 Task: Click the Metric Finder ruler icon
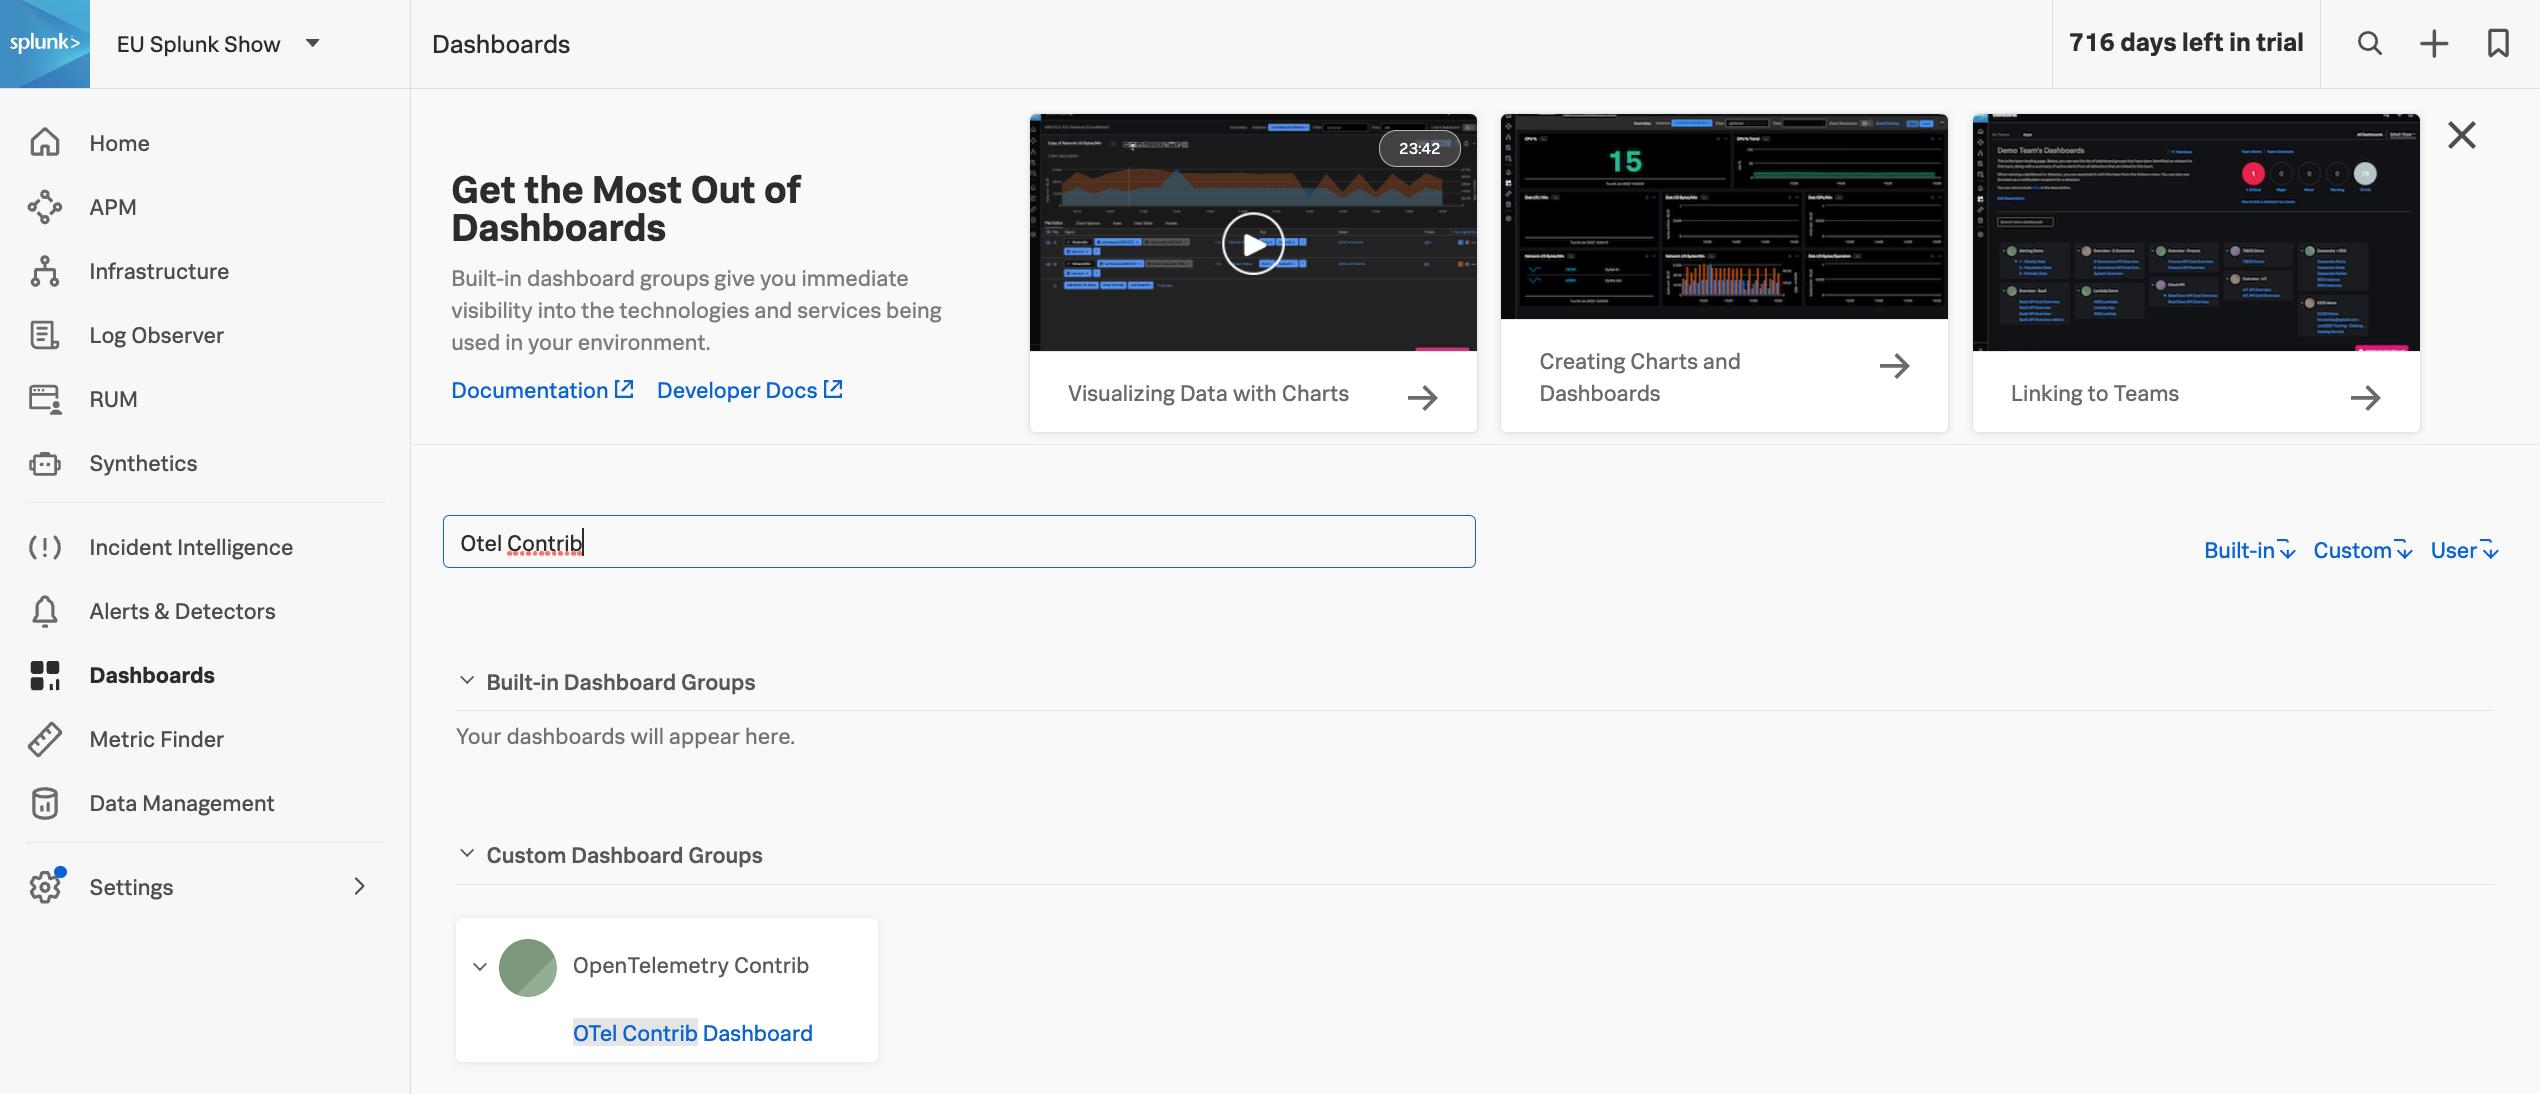pyautogui.click(x=45, y=739)
